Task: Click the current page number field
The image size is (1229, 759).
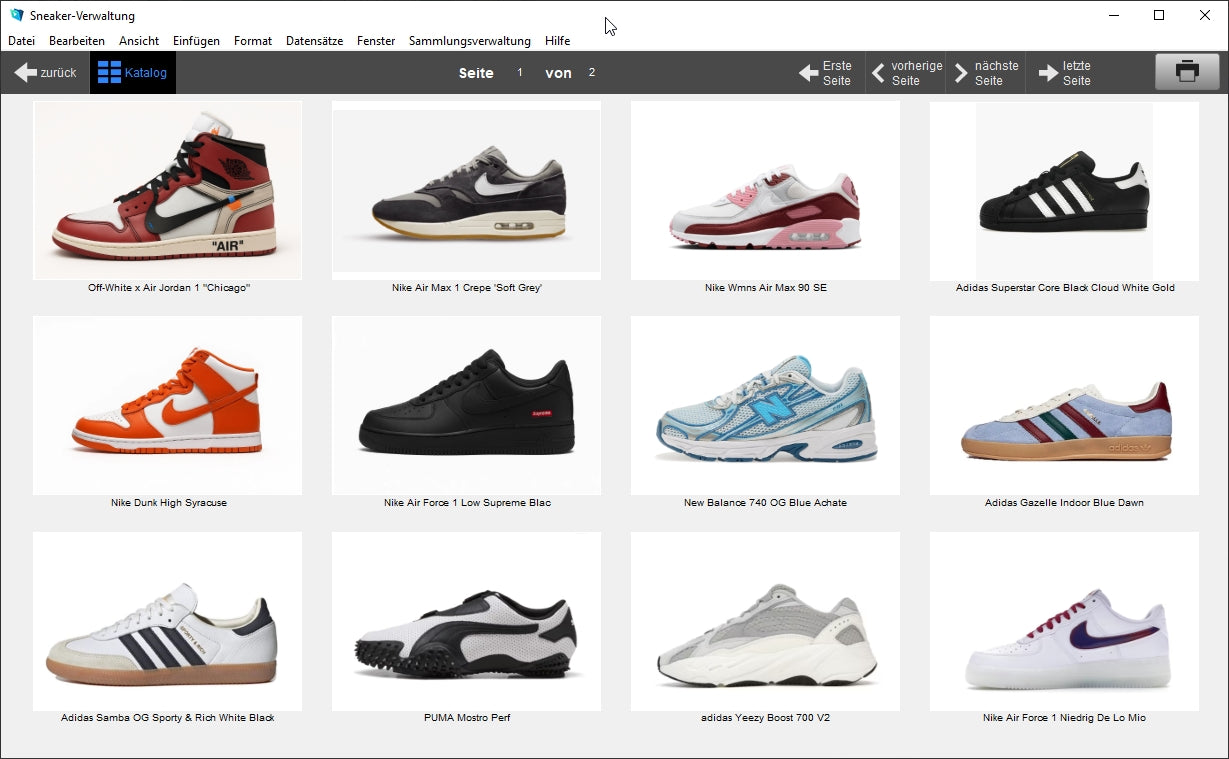Action: point(520,73)
